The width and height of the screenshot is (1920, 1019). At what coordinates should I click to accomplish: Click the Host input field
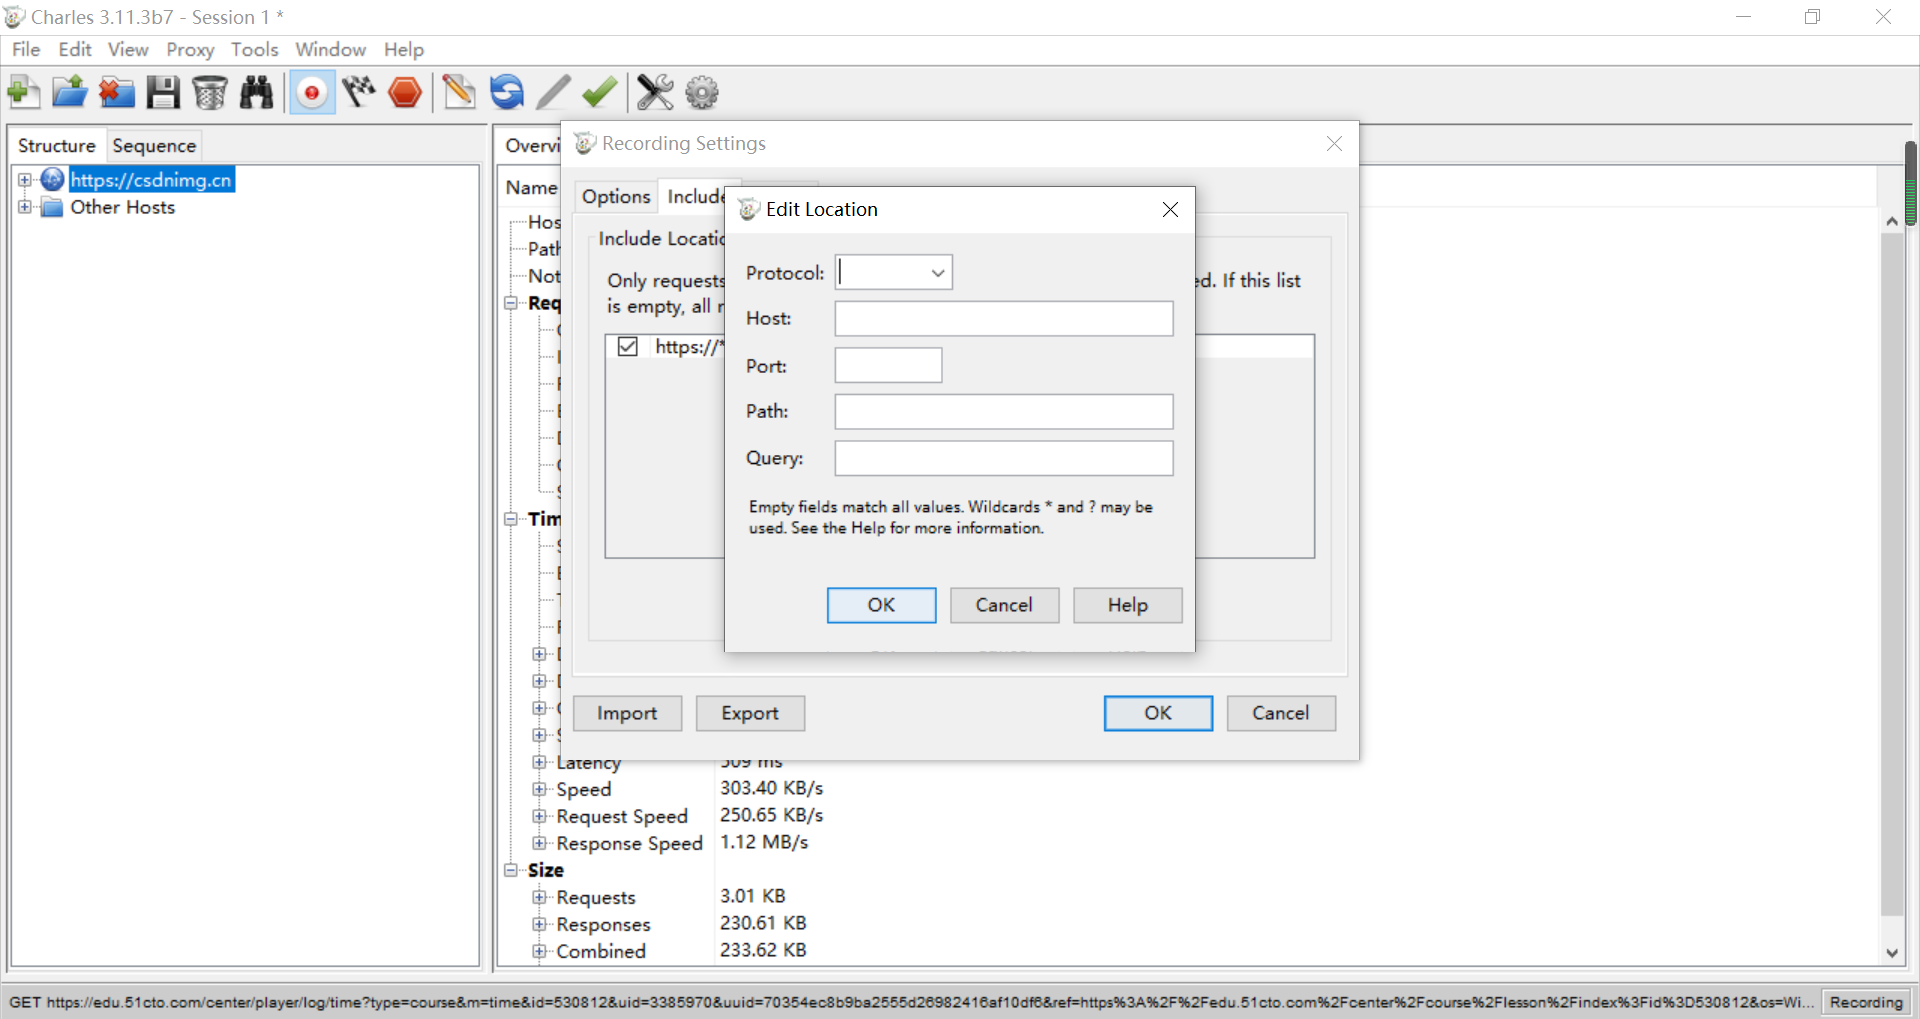(x=1004, y=319)
